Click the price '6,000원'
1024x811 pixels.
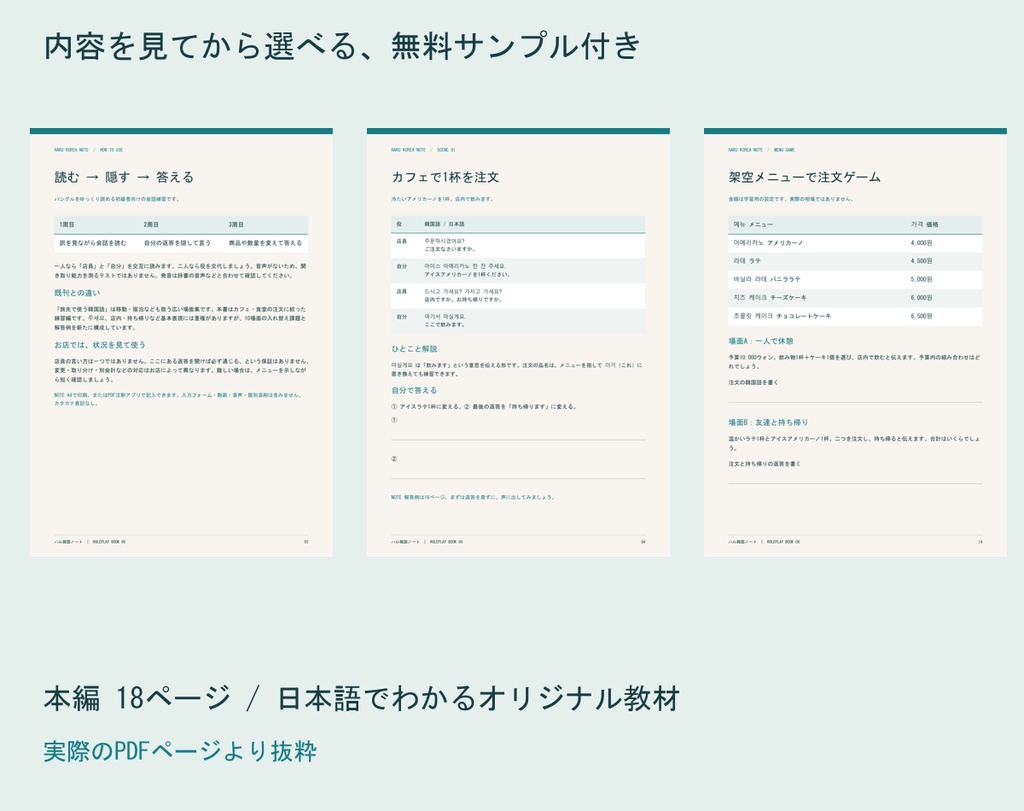(921, 298)
